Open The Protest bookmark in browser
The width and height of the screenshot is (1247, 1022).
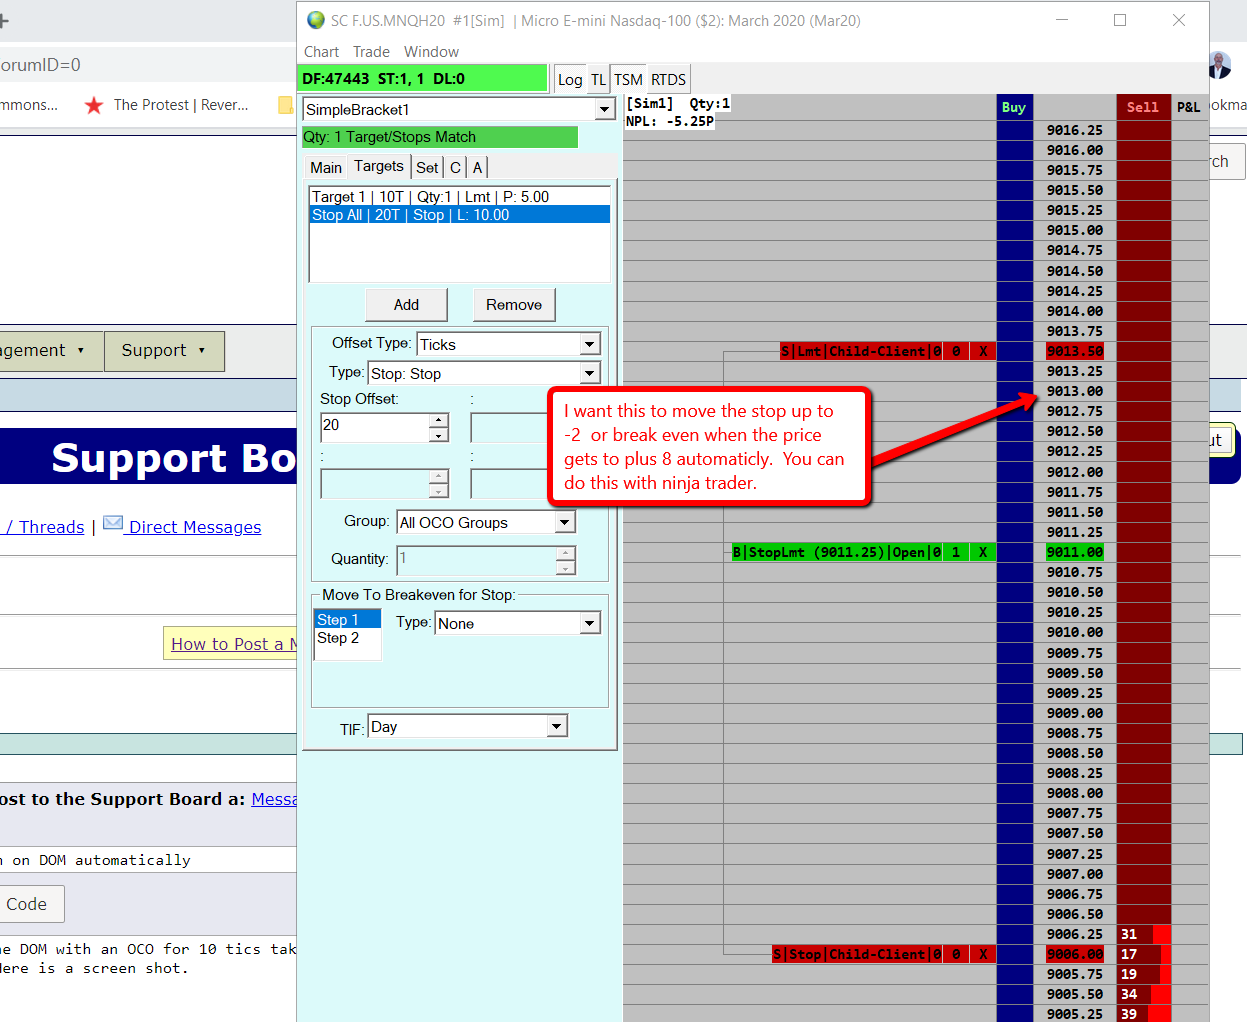[x=181, y=105]
